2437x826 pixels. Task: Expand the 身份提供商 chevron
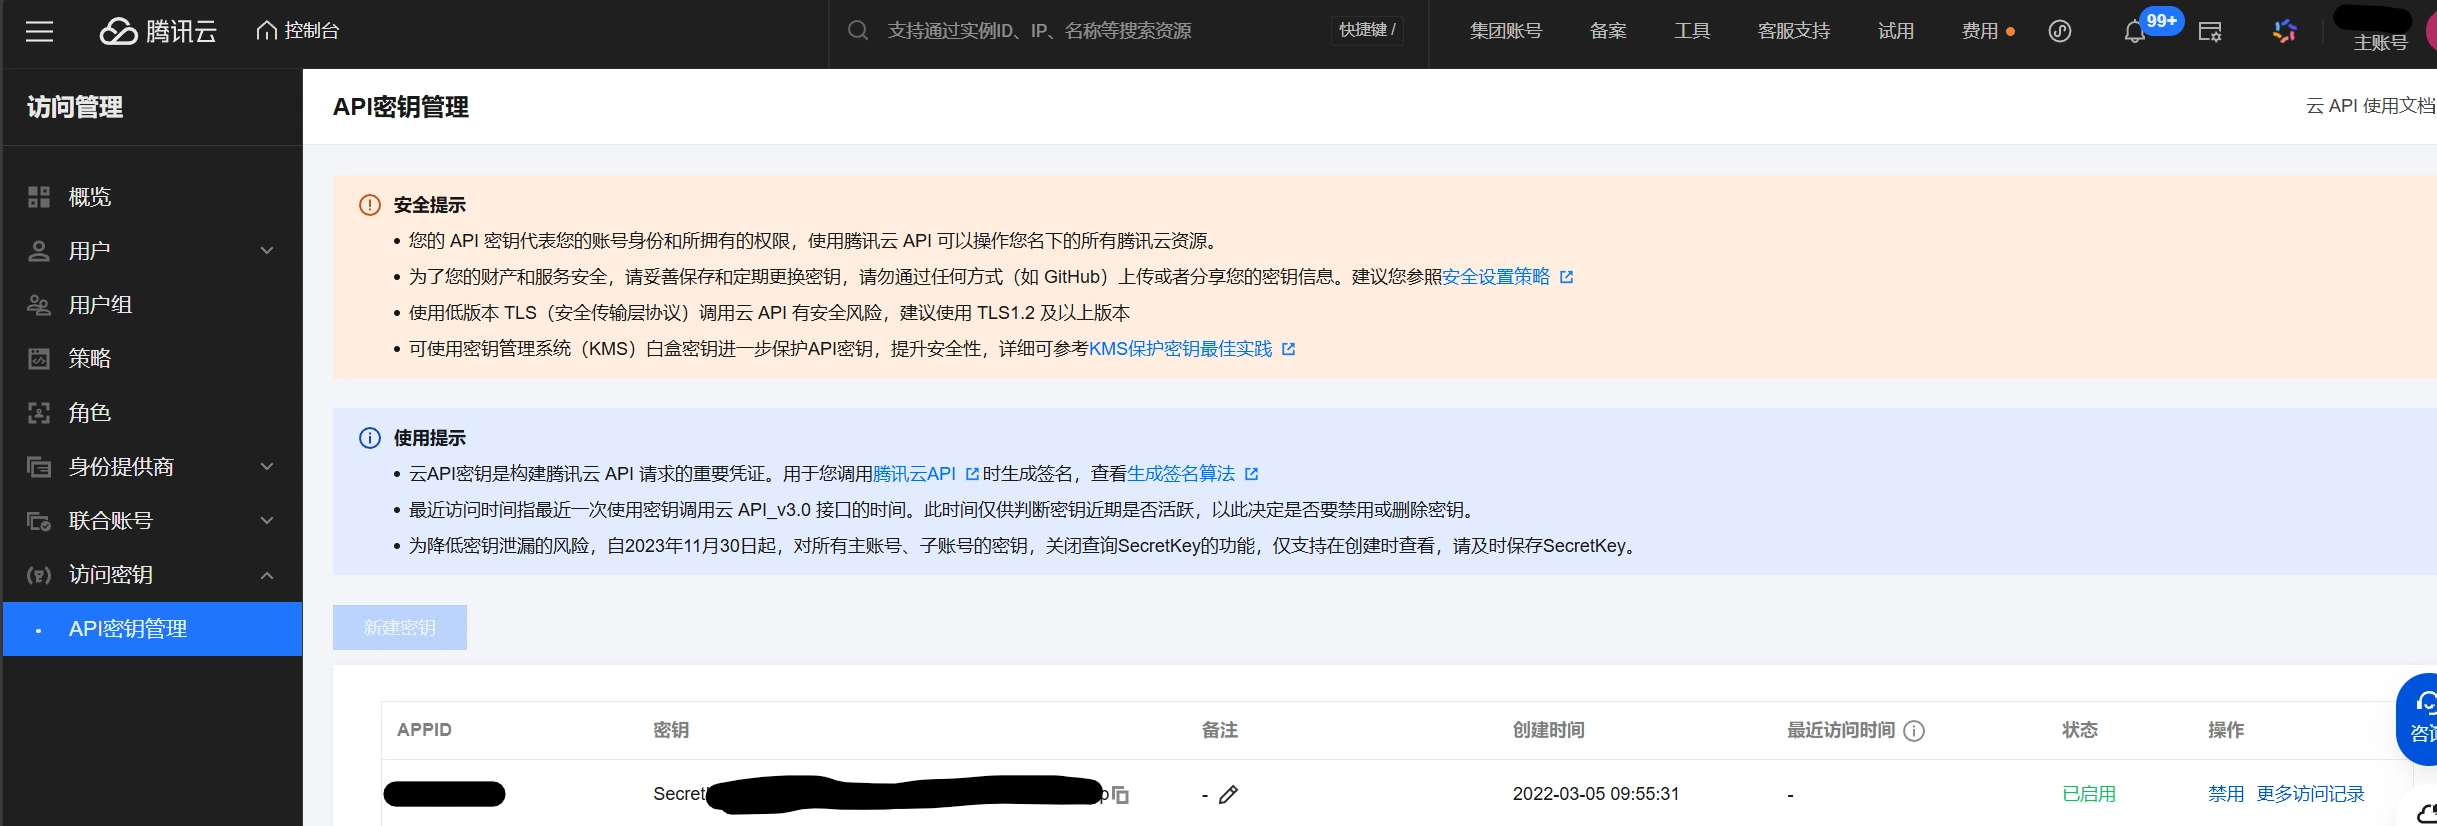(267, 466)
